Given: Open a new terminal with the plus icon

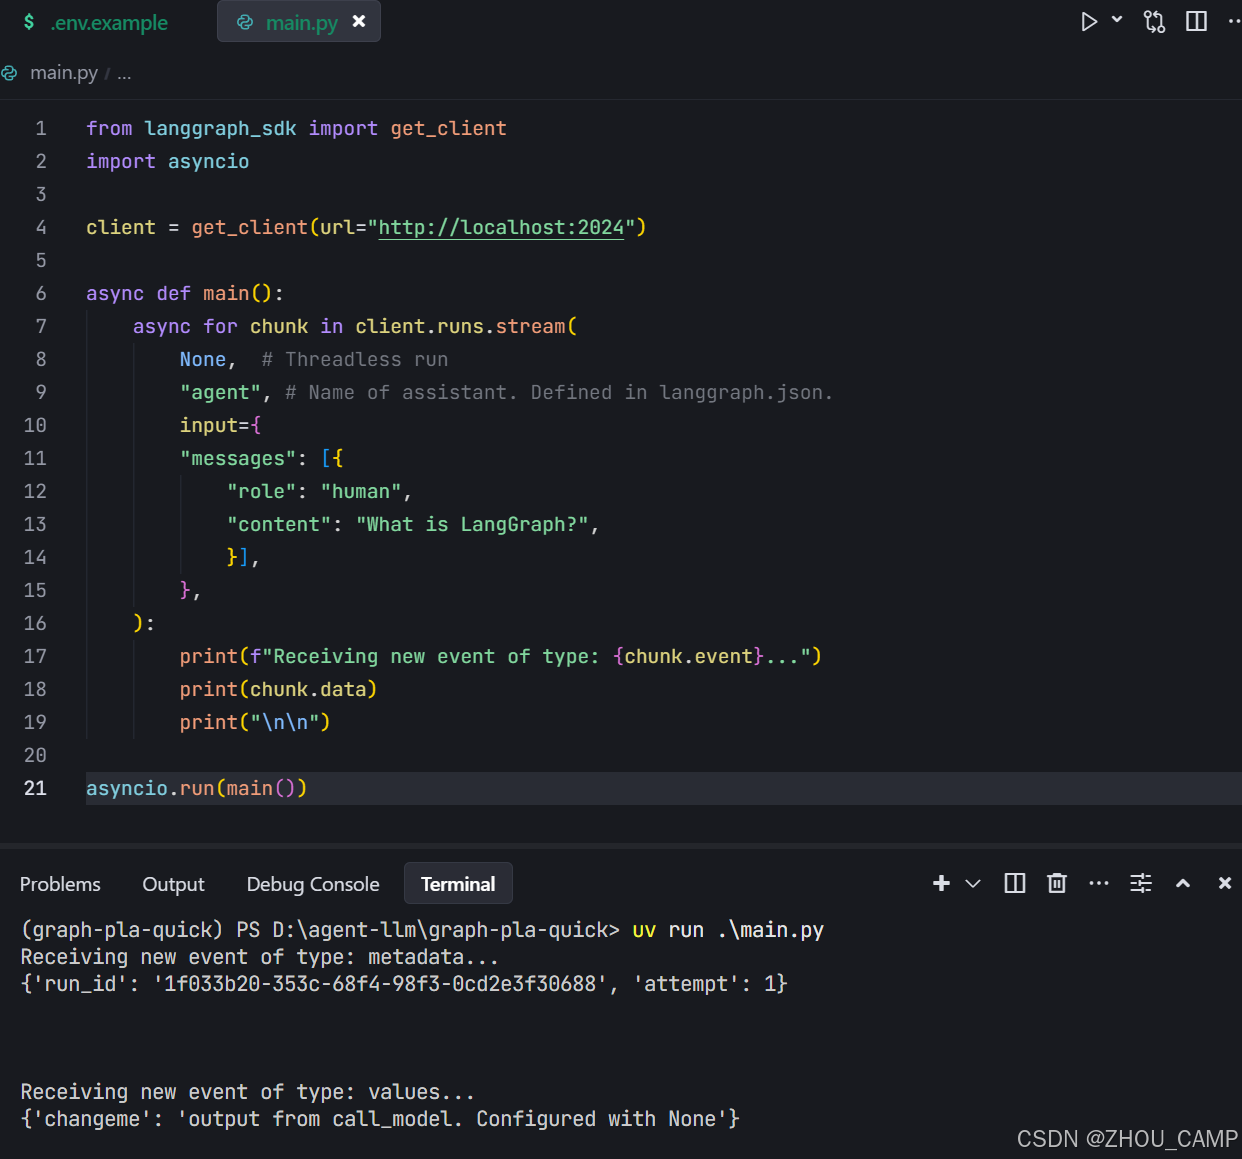Looking at the screenshot, I should click(940, 883).
